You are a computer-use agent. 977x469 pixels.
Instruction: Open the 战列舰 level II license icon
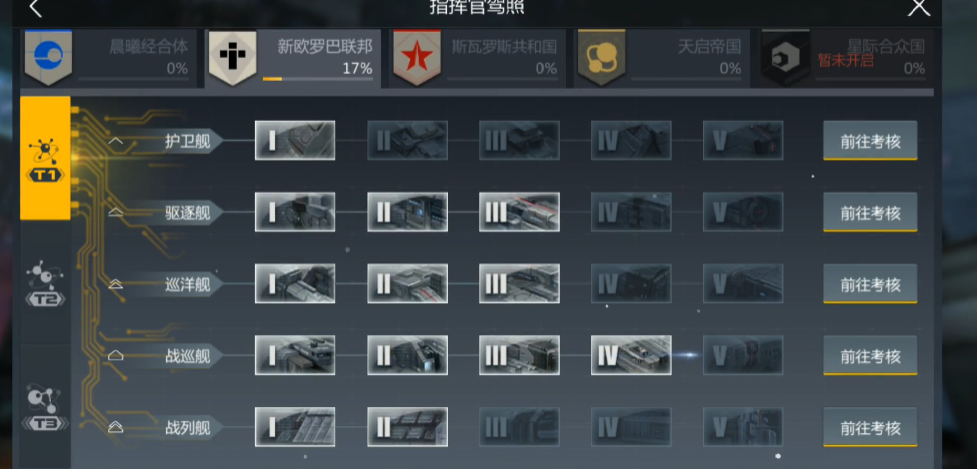point(407,427)
